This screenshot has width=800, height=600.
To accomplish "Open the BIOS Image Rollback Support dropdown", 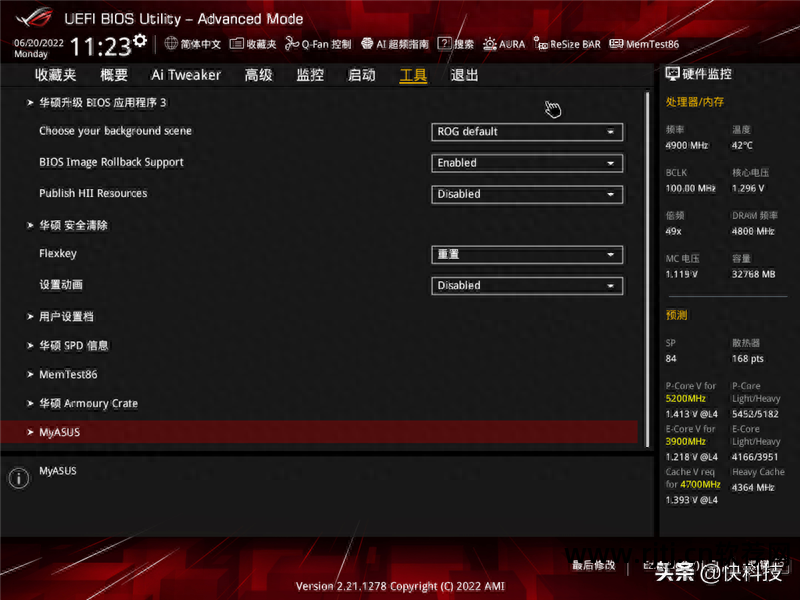I will point(527,163).
